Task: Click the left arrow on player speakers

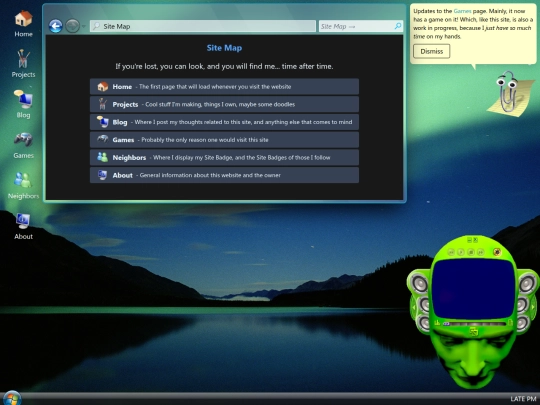Action: (x=414, y=307)
